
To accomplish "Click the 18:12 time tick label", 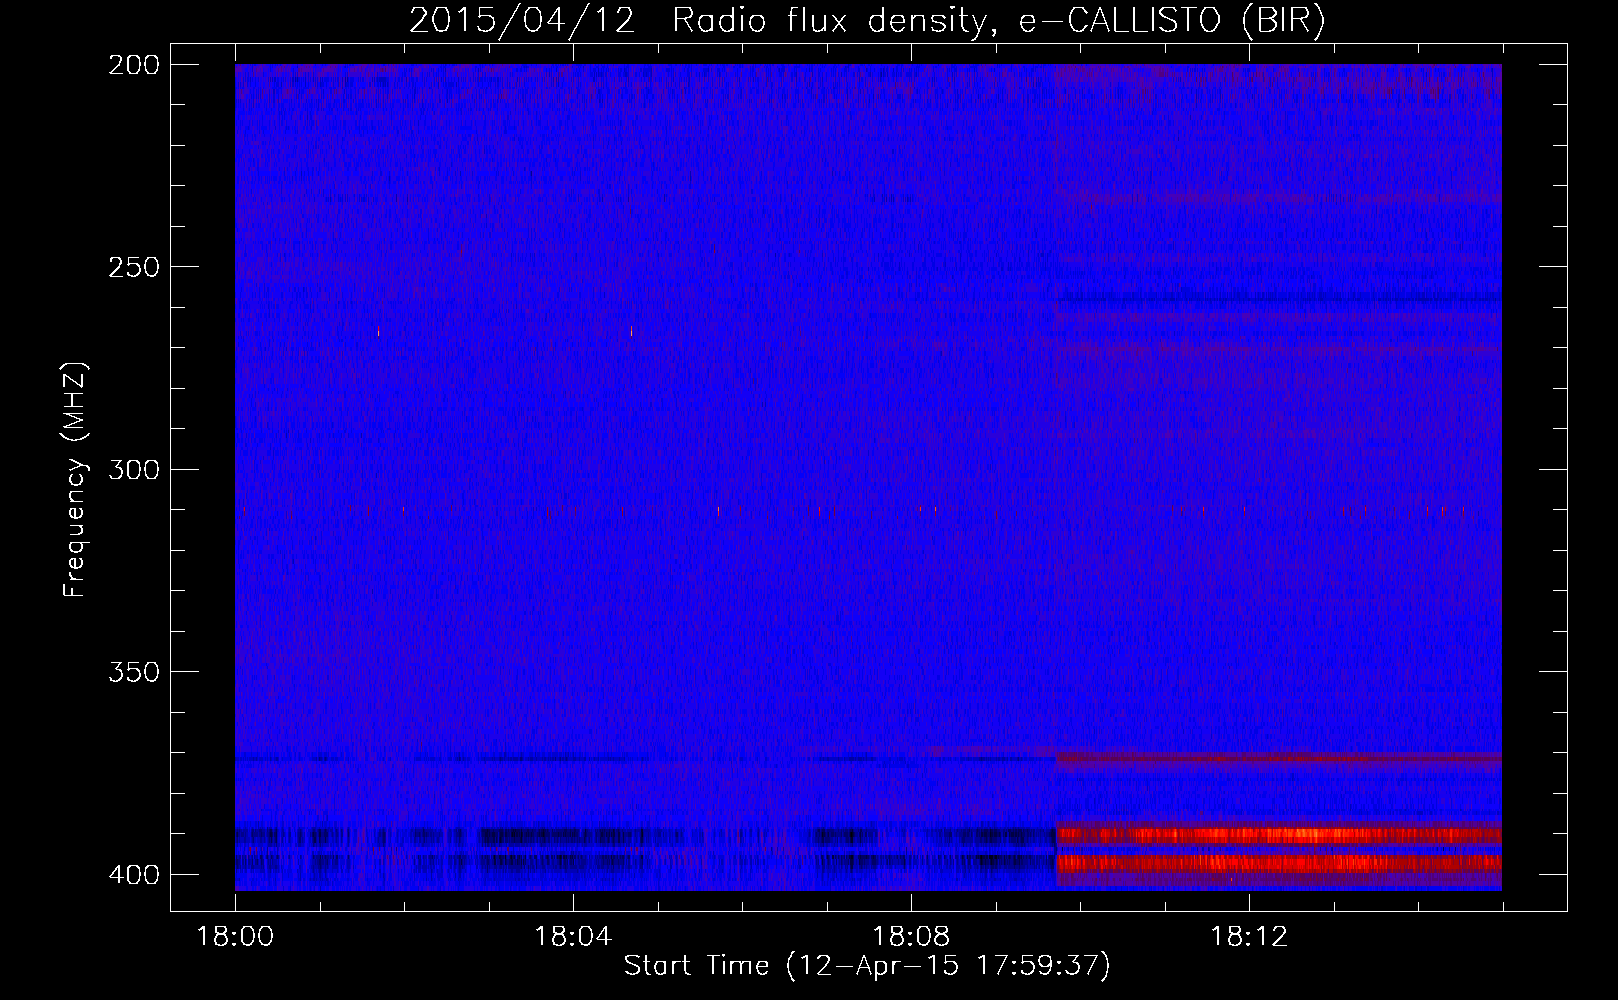I will pyautogui.click(x=1249, y=937).
